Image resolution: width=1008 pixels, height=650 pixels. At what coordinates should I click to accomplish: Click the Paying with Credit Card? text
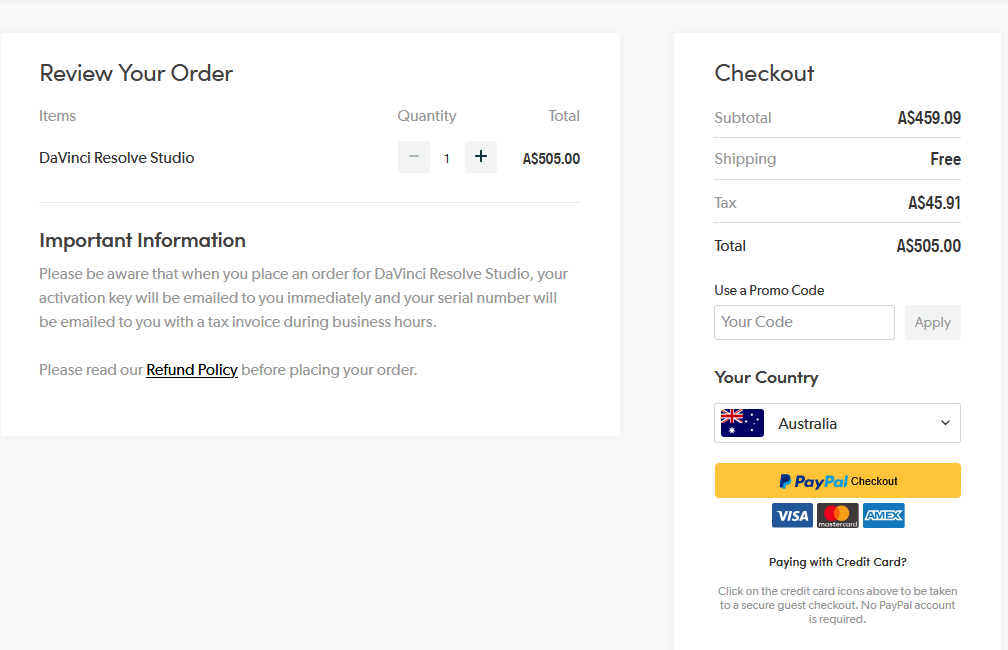(x=838, y=562)
